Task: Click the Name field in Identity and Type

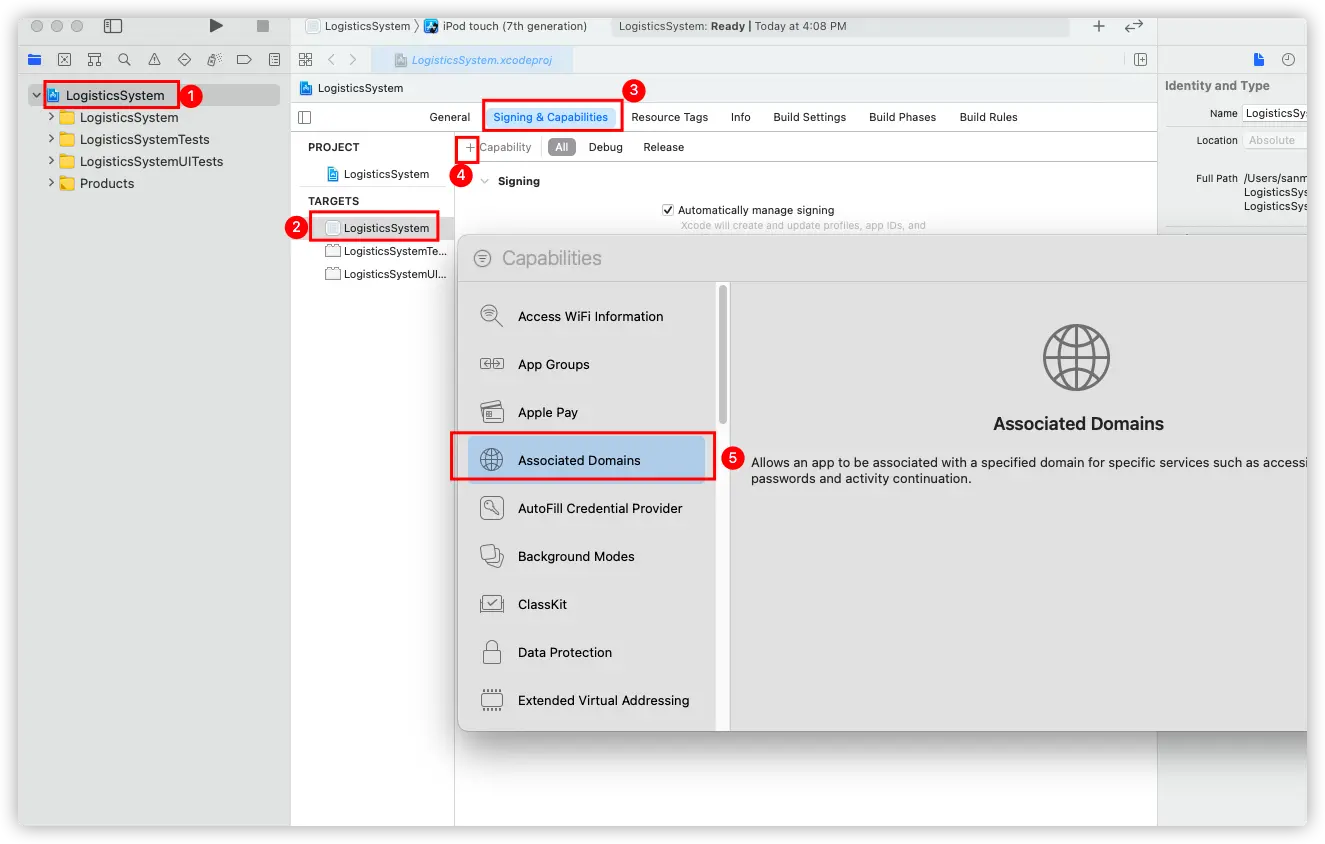Action: 1275,113
